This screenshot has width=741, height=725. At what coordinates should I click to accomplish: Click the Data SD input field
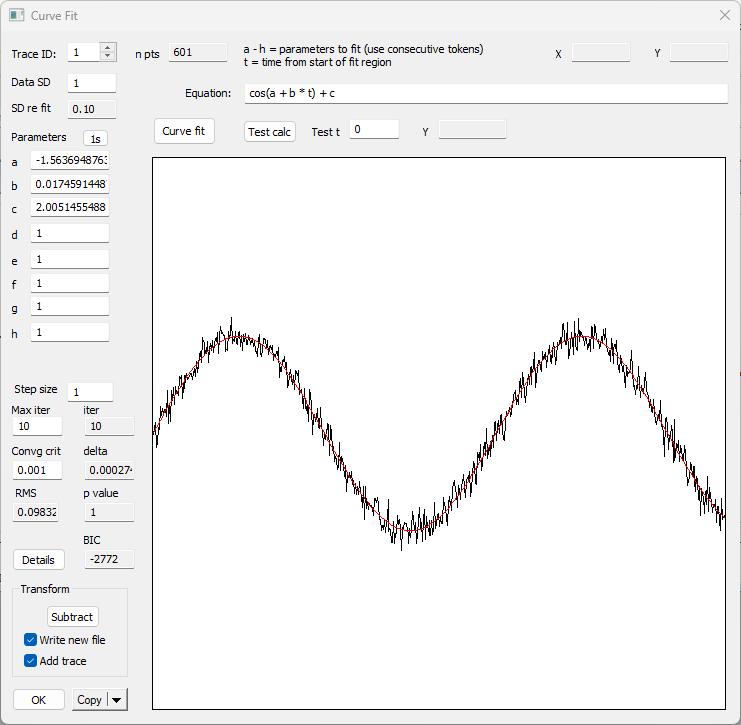(x=91, y=83)
